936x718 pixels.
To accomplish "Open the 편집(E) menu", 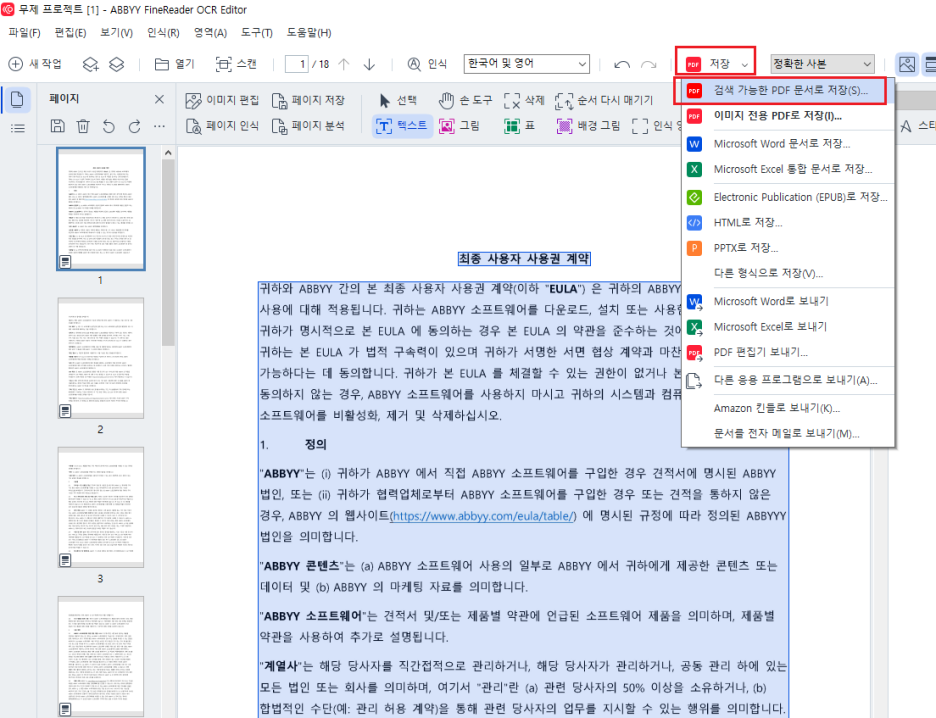I will [x=70, y=33].
